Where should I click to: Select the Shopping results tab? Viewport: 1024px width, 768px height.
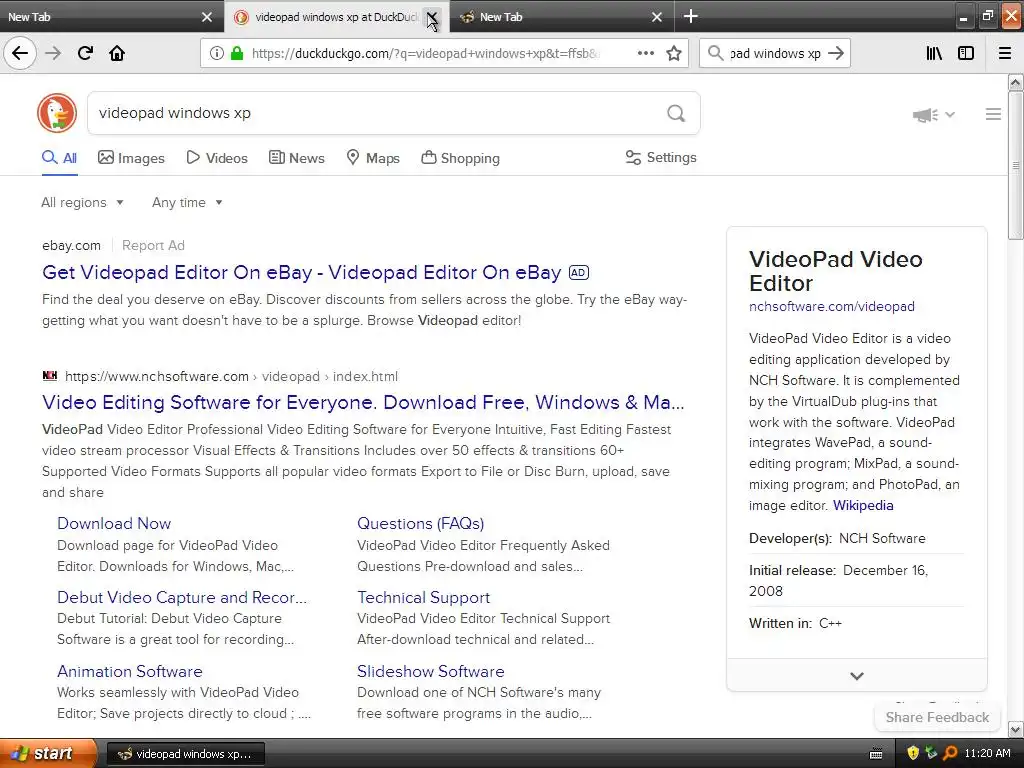tap(460, 158)
